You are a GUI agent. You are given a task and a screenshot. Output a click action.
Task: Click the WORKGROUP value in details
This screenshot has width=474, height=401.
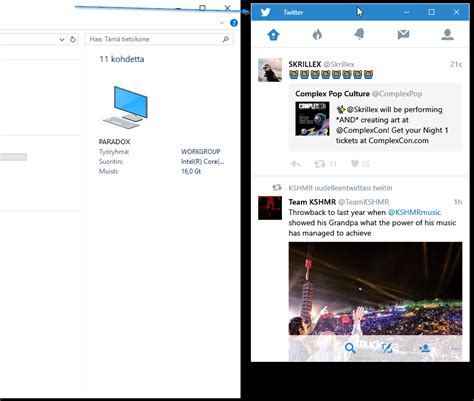coord(201,151)
